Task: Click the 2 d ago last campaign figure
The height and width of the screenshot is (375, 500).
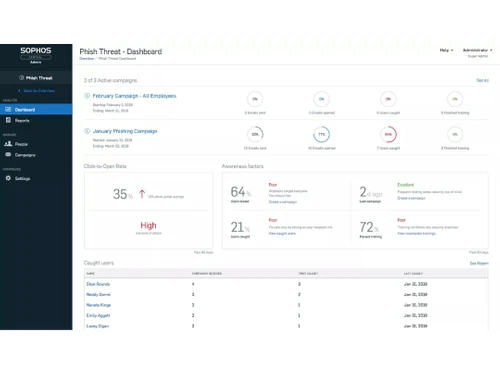Action: 371,192
